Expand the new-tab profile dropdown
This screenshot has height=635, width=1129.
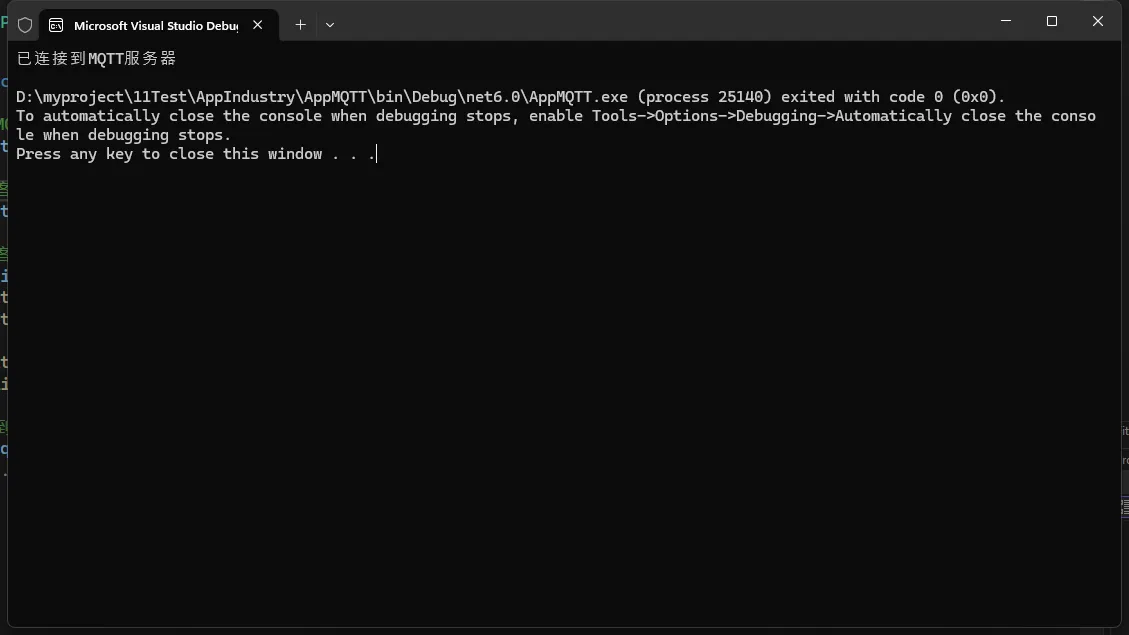pyautogui.click(x=330, y=25)
